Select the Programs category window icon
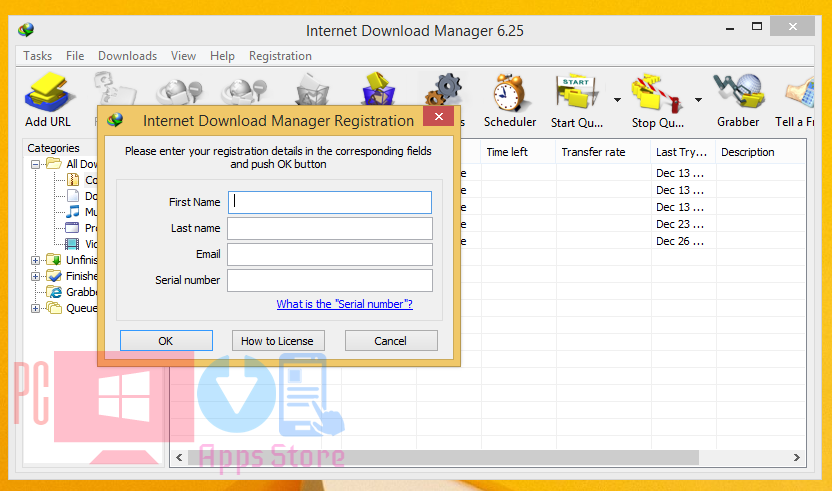Viewport: 832px width, 491px height. coord(72,228)
